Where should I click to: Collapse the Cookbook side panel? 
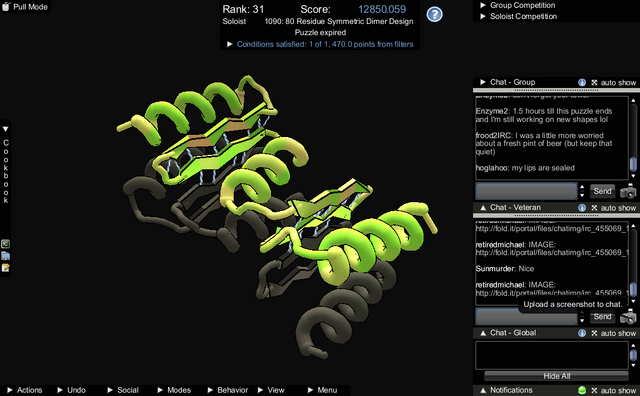[5, 129]
